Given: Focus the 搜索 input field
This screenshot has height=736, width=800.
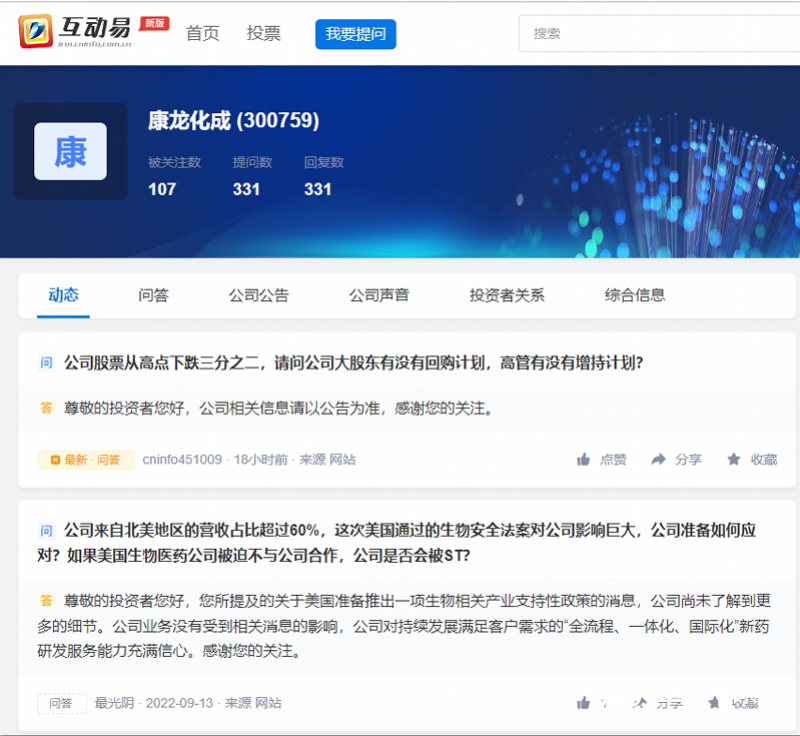Looking at the screenshot, I should pyautogui.click(x=659, y=34).
